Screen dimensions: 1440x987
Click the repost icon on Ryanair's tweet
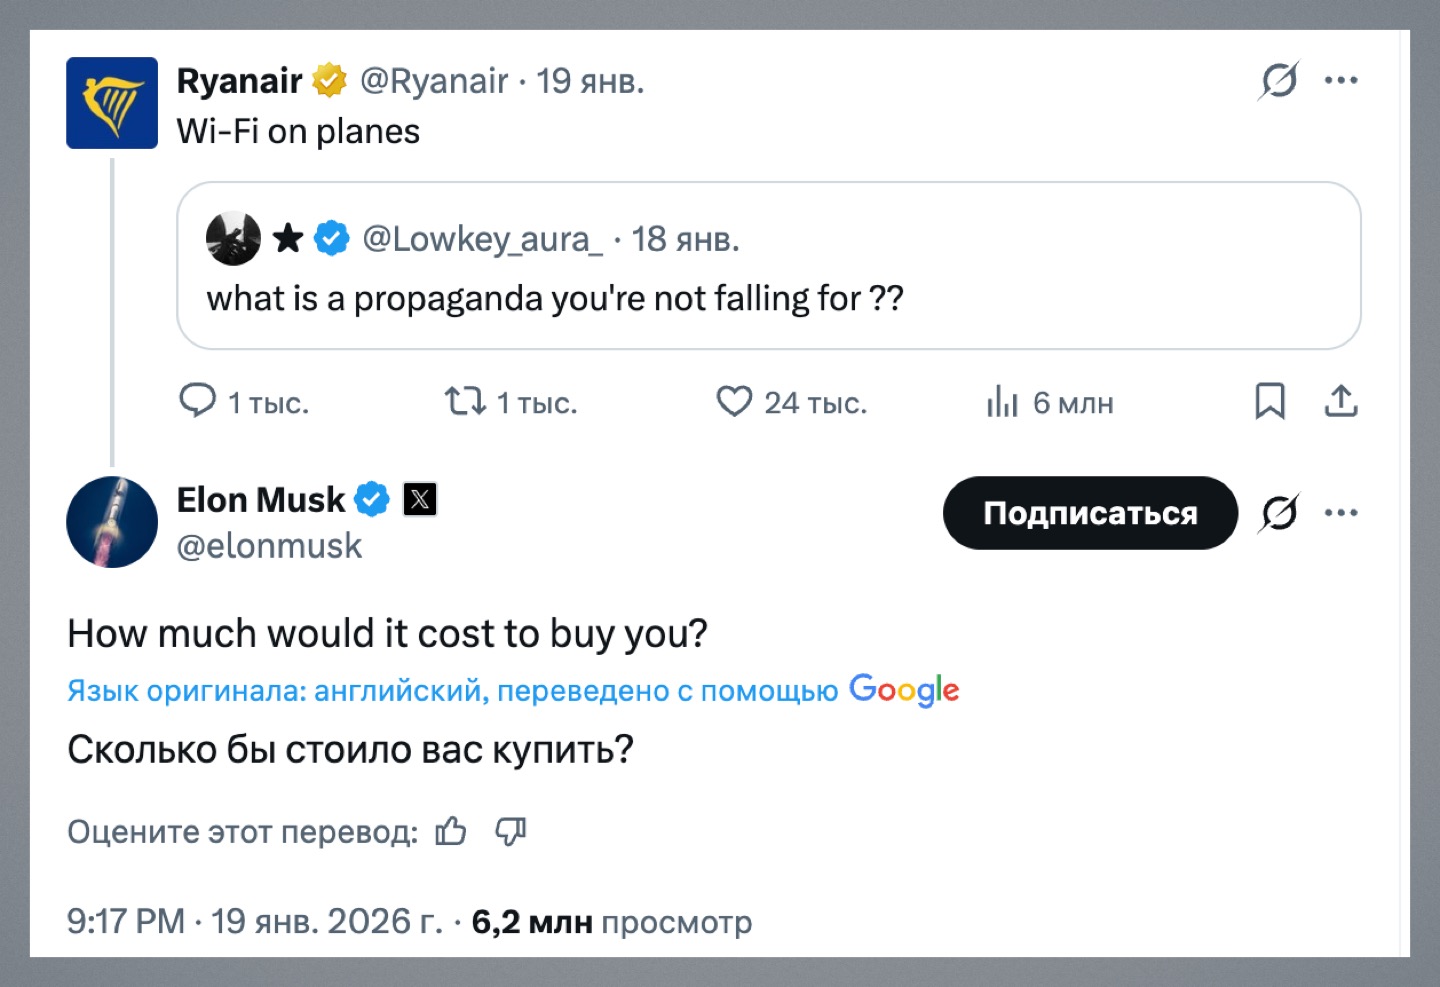(x=465, y=402)
